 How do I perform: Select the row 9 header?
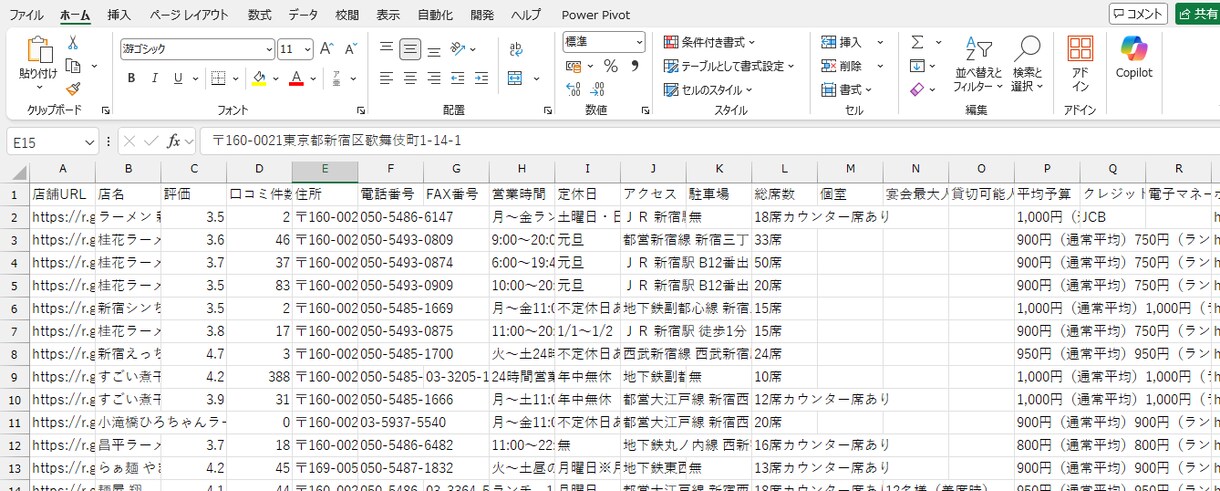[x=14, y=377]
